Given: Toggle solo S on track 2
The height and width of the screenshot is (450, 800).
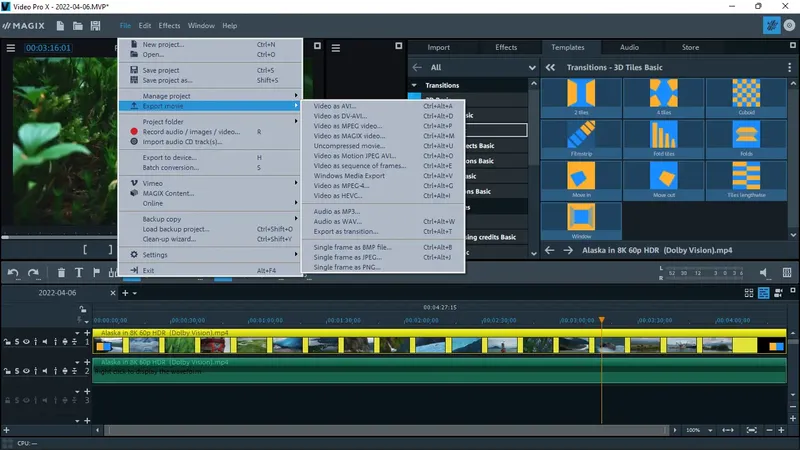Looking at the screenshot, I should 16,371.
